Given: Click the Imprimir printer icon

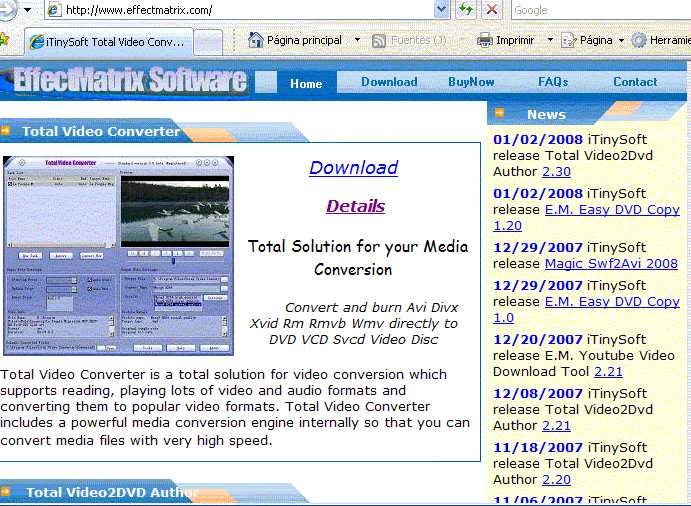Looking at the screenshot, I should (x=485, y=40).
